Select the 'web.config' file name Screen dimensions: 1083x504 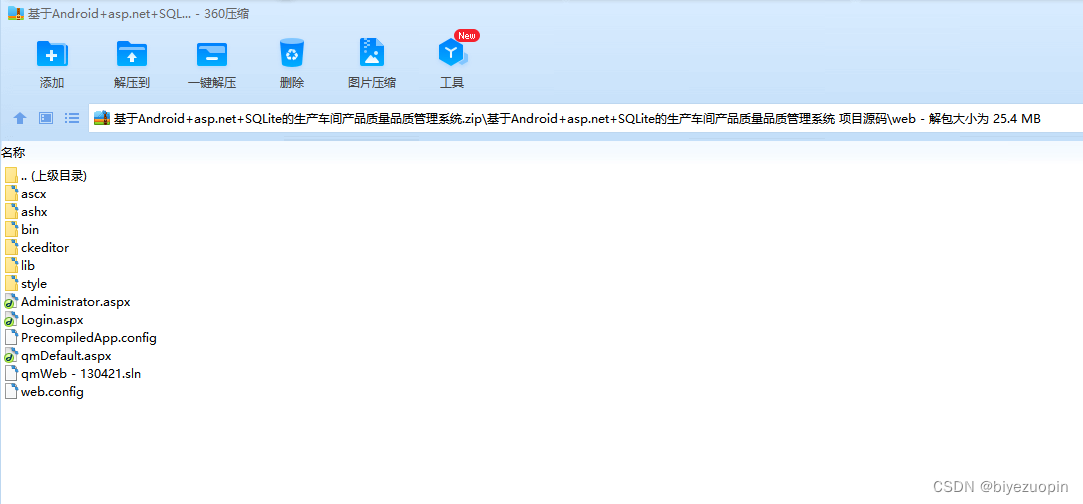[x=52, y=391]
